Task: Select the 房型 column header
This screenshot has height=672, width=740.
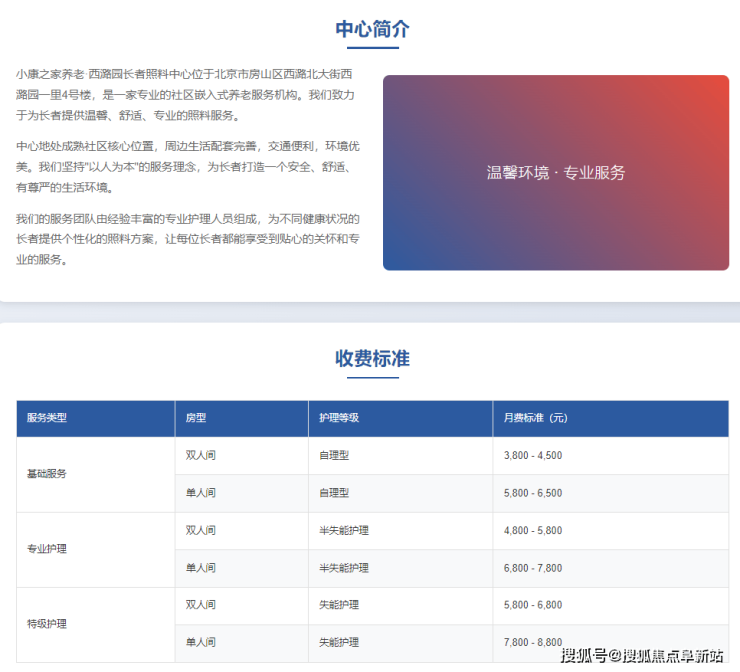Action: (196, 418)
